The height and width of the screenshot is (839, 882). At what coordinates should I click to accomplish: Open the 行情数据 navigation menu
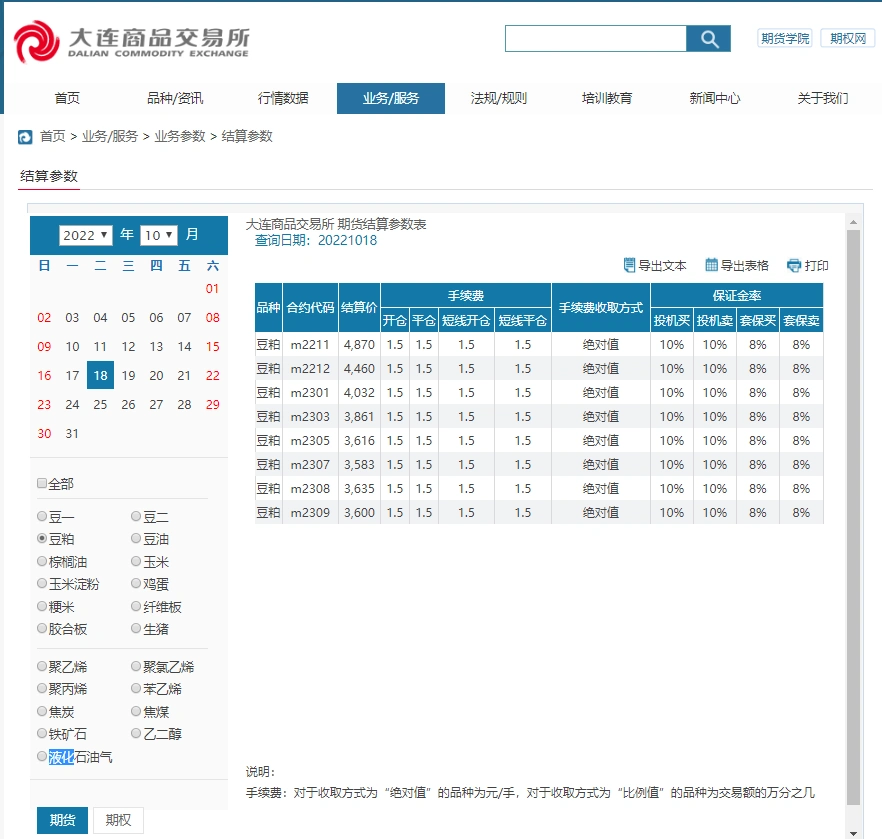tap(282, 99)
